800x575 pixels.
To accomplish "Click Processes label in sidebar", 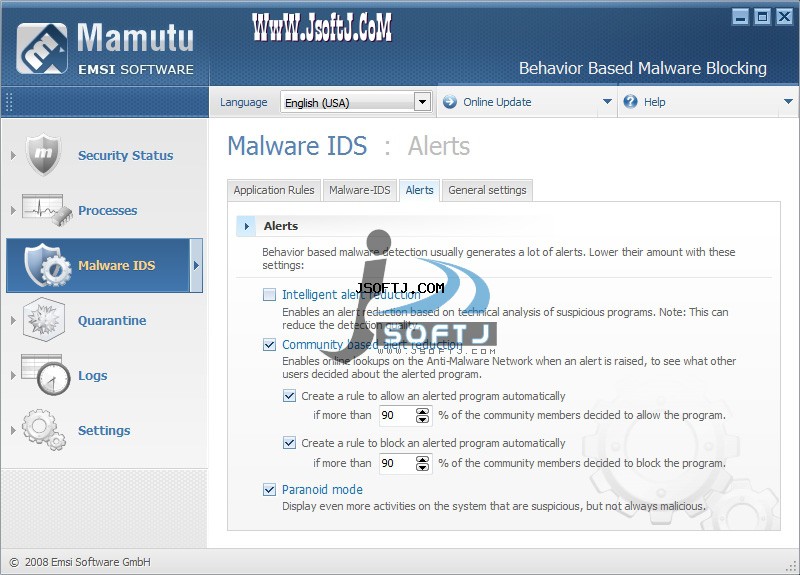I will (x=108, y=210).
